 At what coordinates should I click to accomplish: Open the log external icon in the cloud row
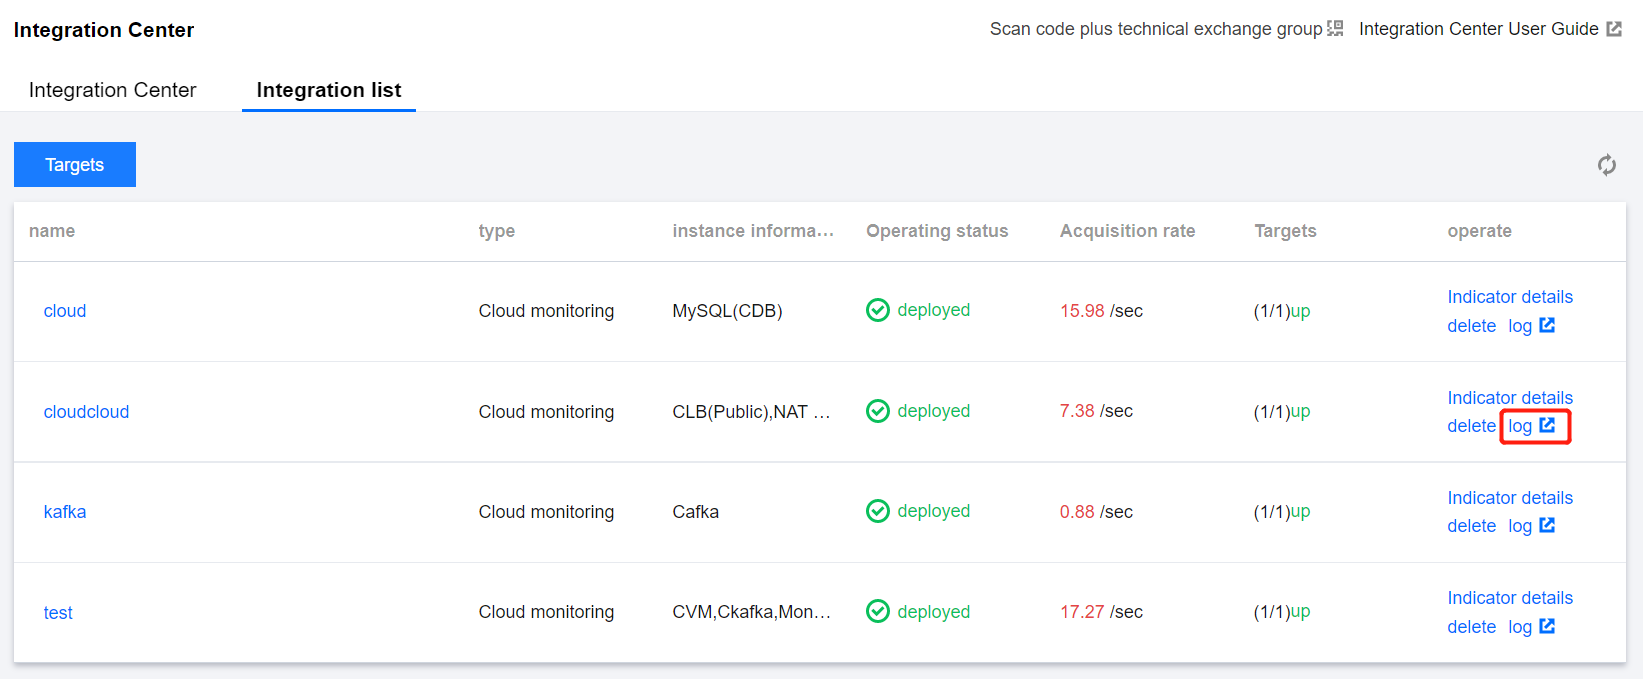click(x=1547, y=325)
